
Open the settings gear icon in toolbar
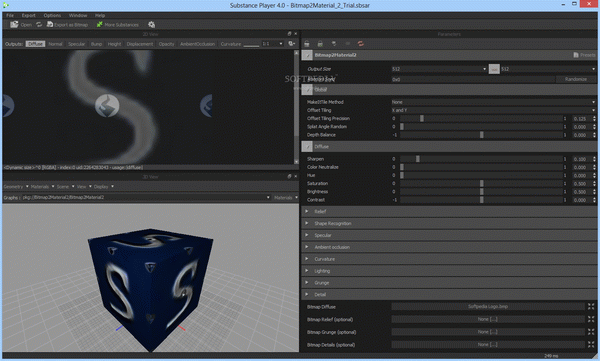pyautogui.click(x=152, y=25)
